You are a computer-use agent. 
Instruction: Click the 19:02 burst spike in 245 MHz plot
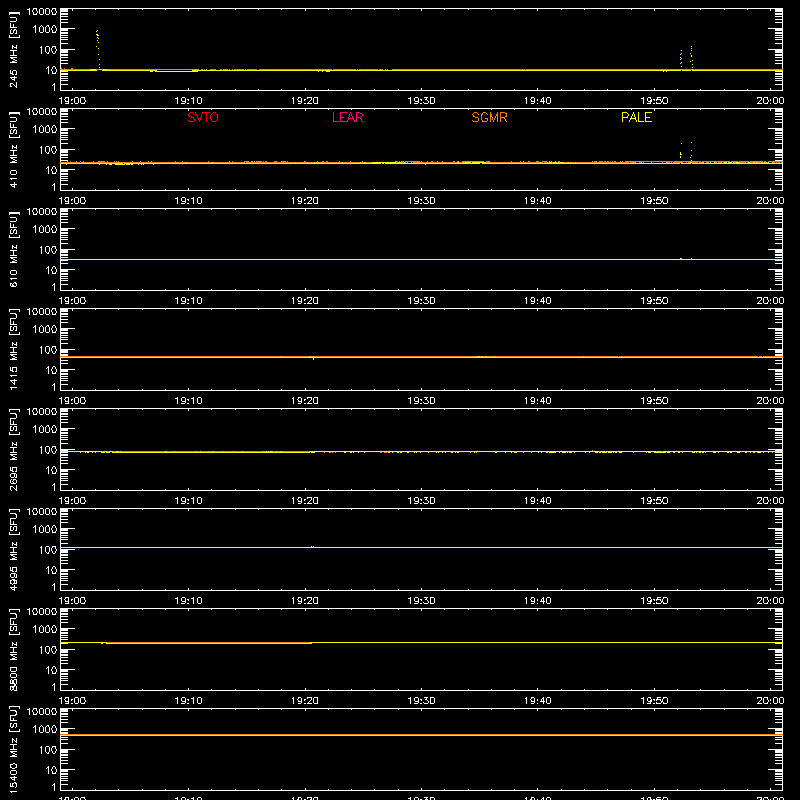[97, 49]
